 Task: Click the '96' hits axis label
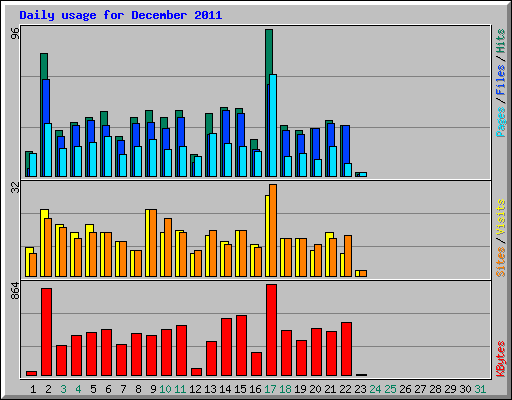[15, 33]
